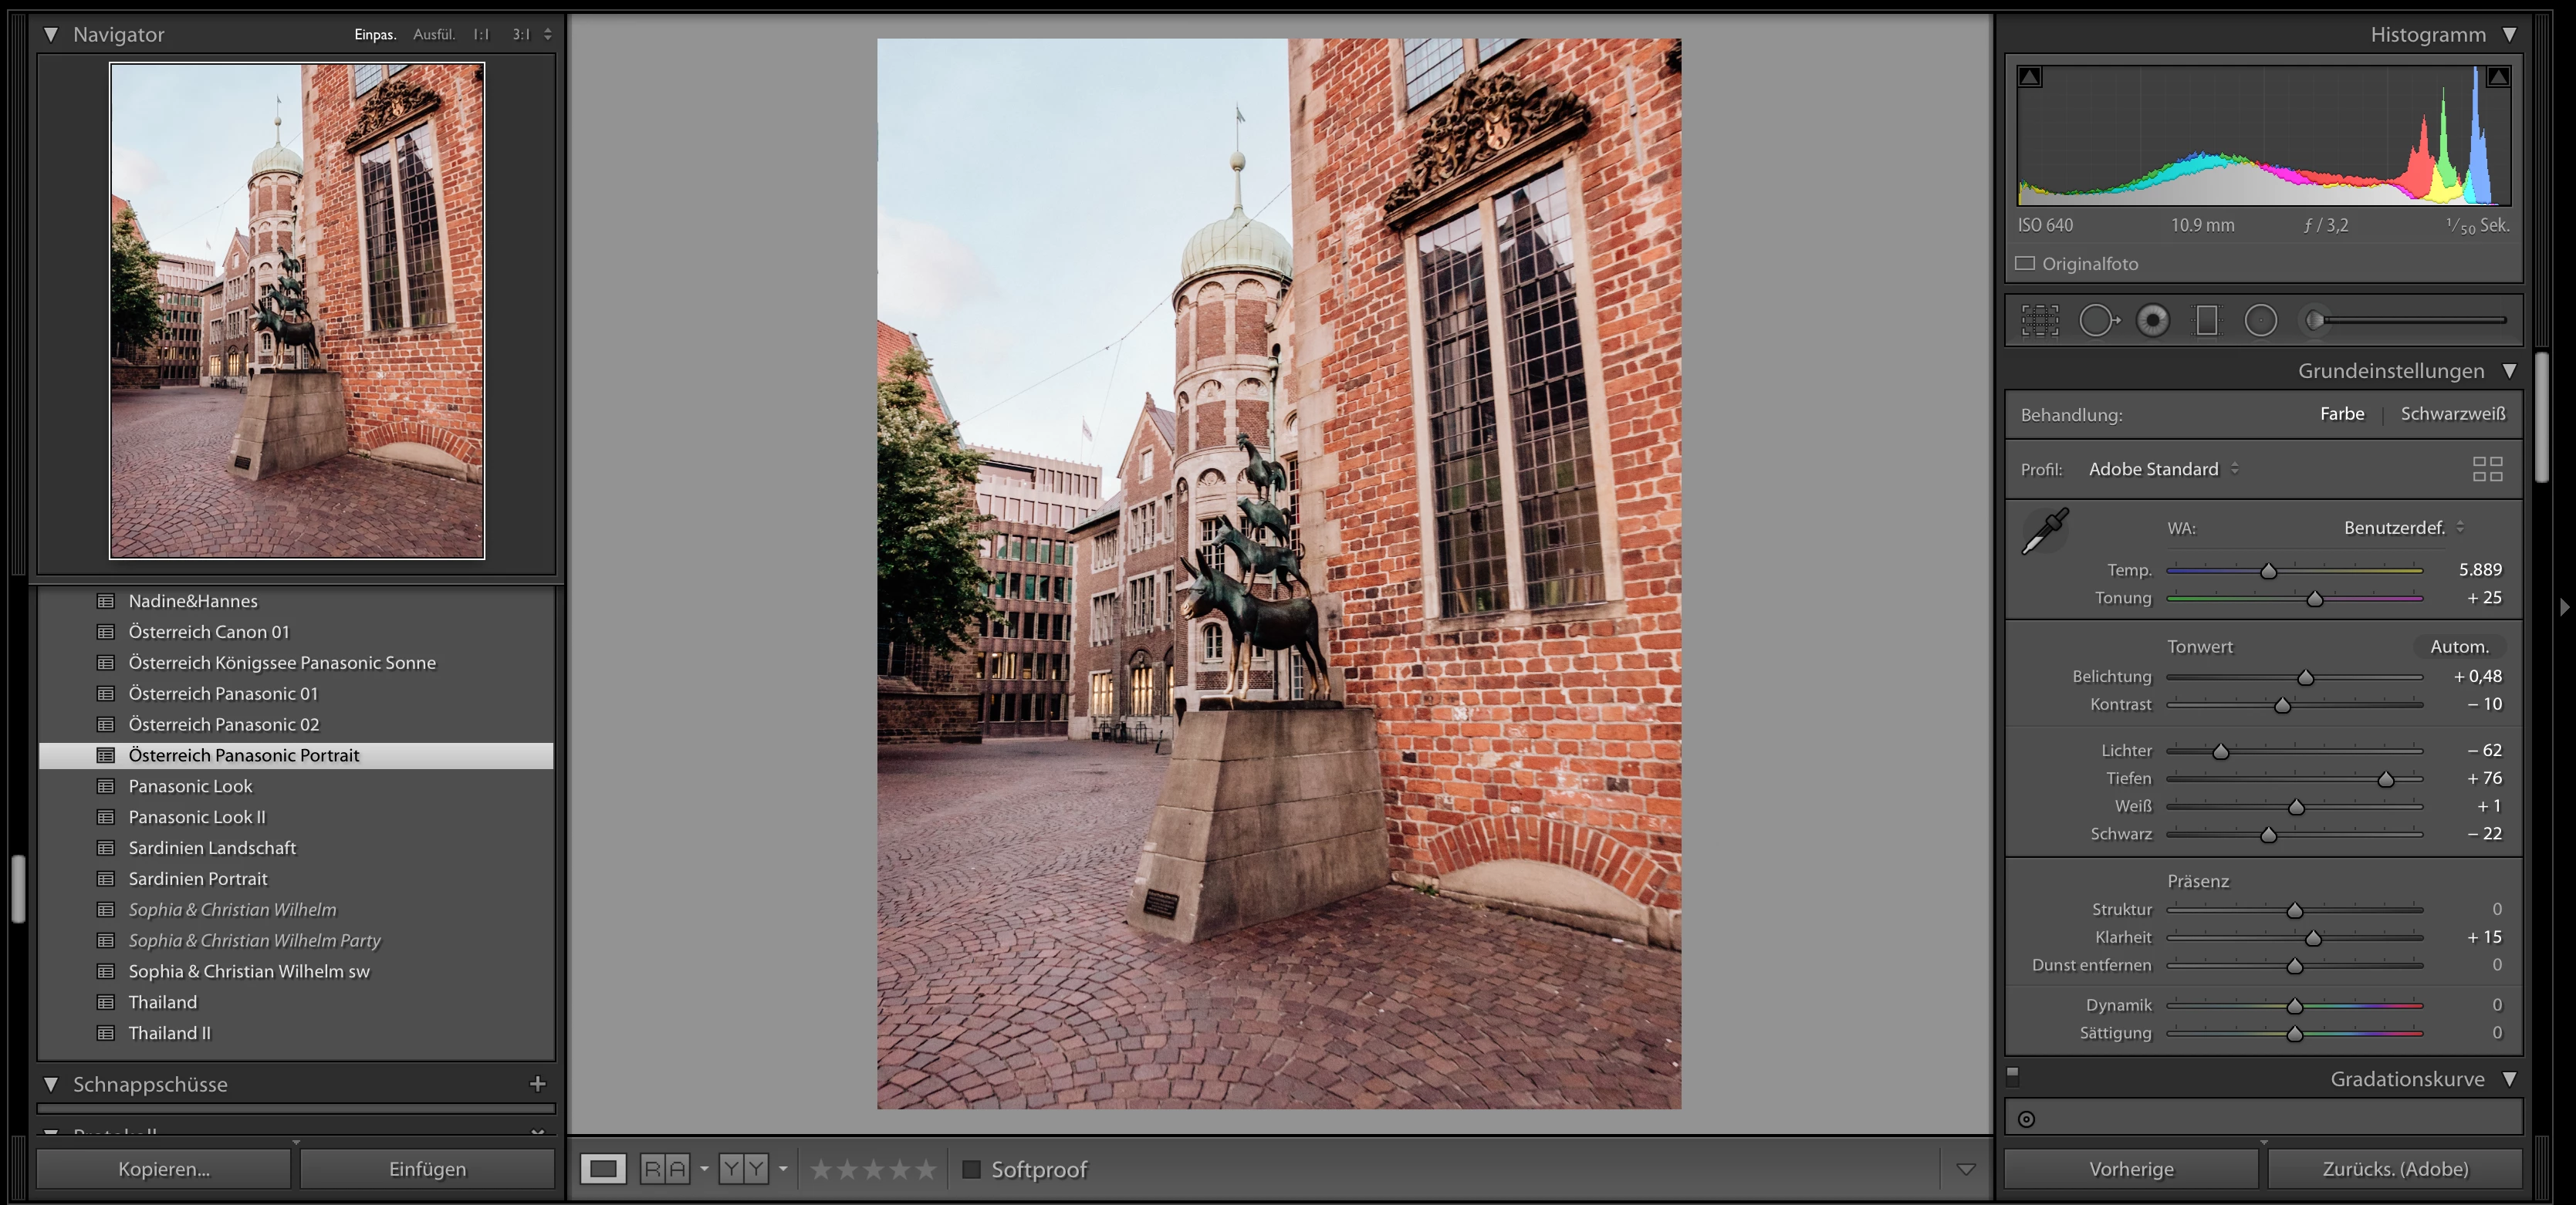The height and width of the screenshot is (1205, 2576).
Task: Click the Kopieren... button
Action: [x=164, y=1169]
